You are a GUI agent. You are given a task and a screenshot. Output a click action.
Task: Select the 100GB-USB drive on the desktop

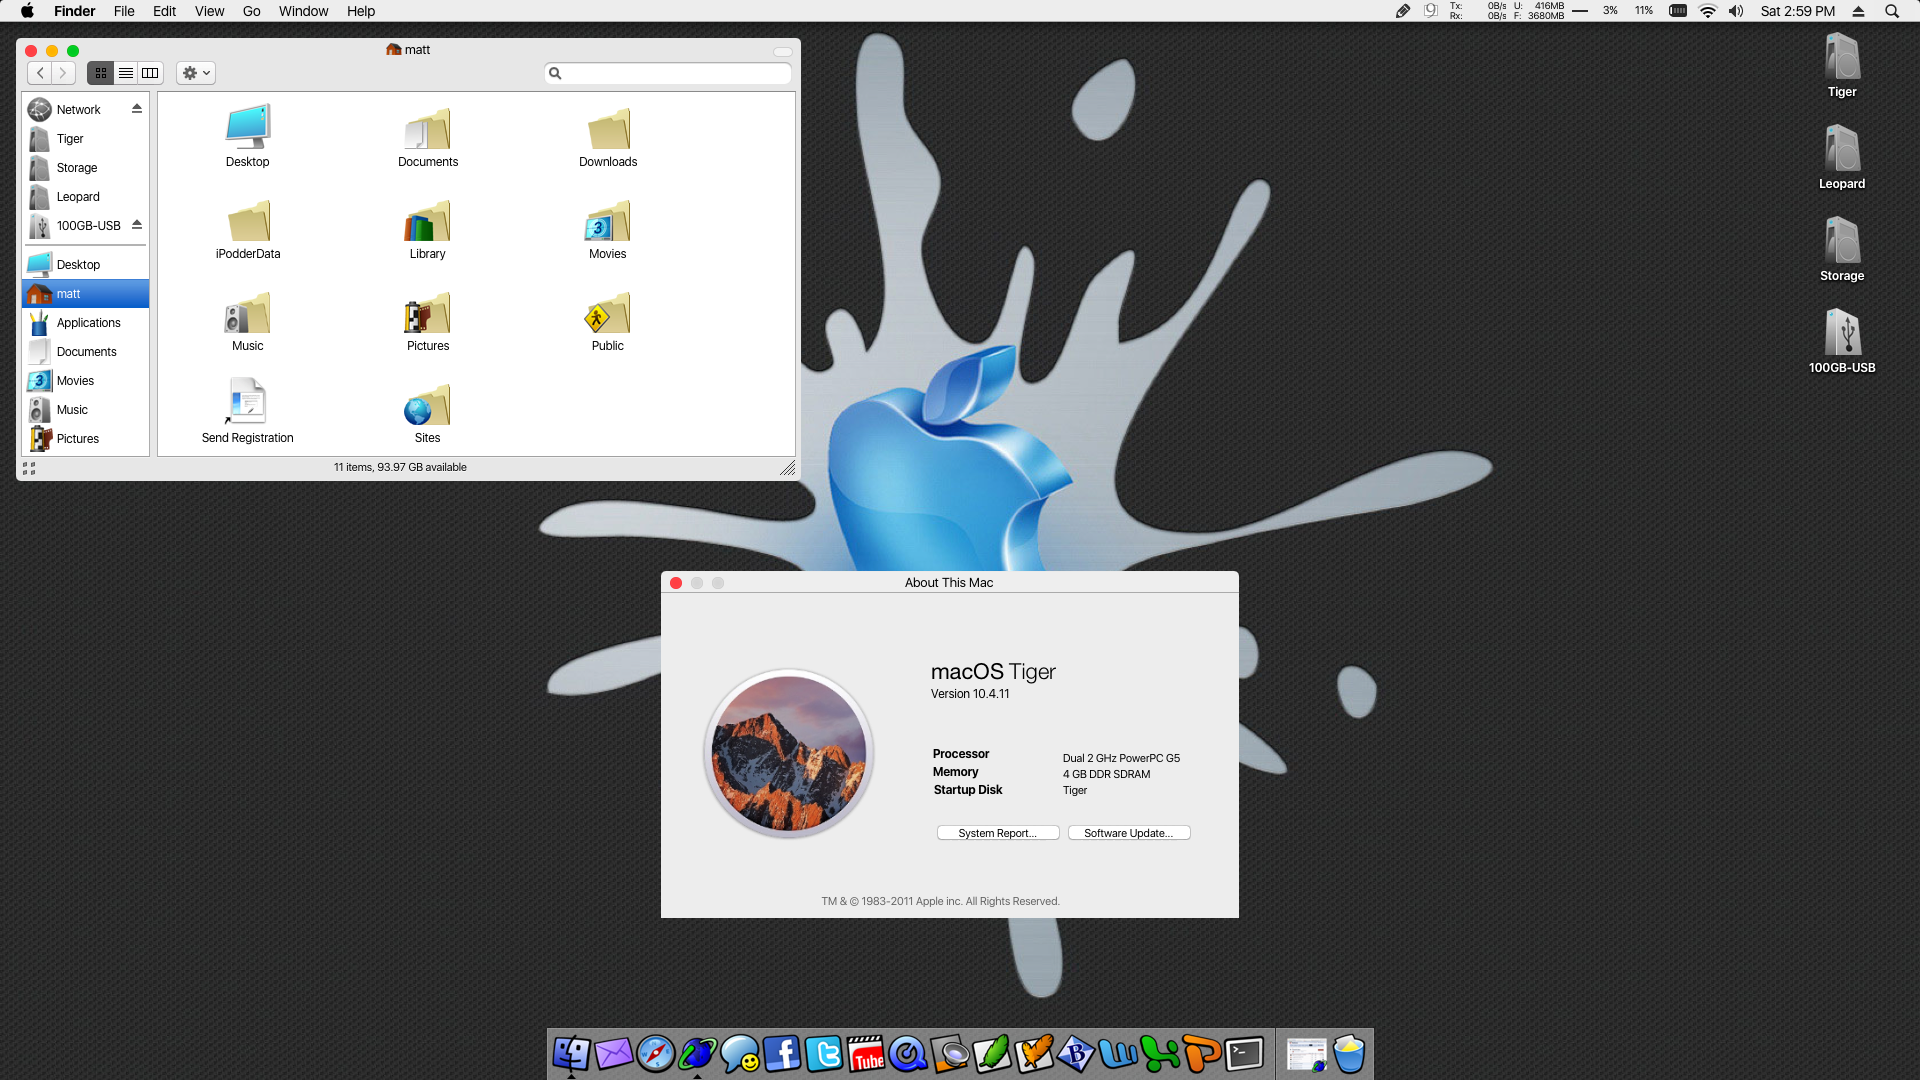1842,342
